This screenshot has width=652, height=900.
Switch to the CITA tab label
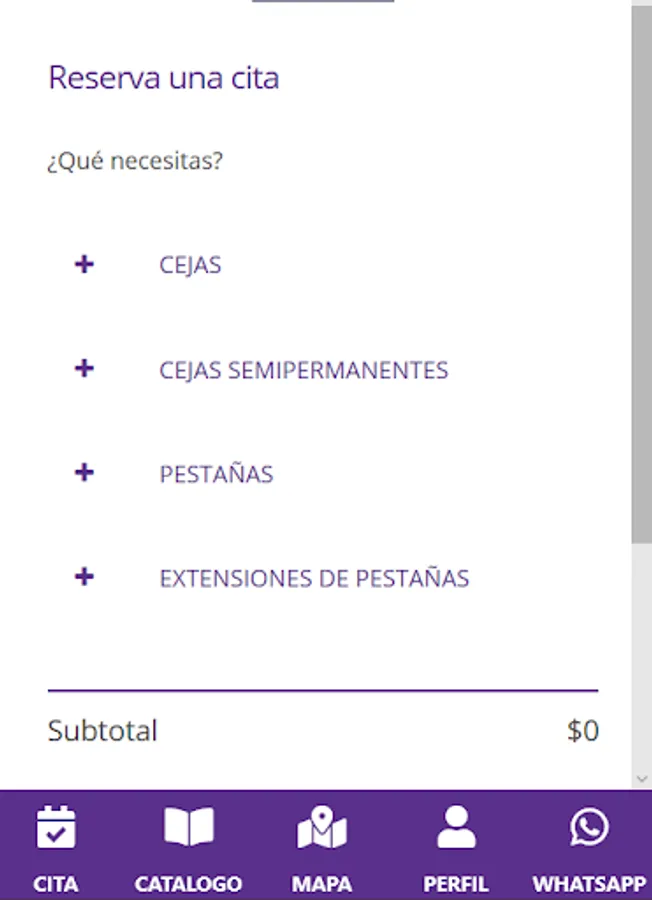[x=56, y=884]
